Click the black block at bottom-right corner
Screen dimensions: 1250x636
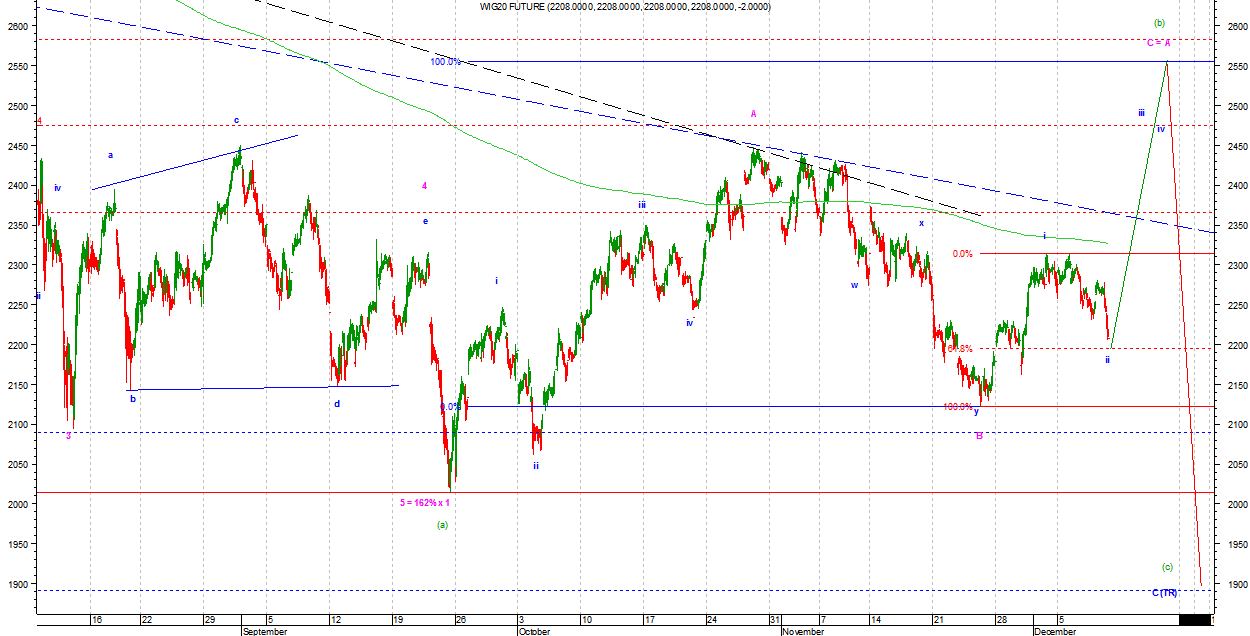[1193, 620]
